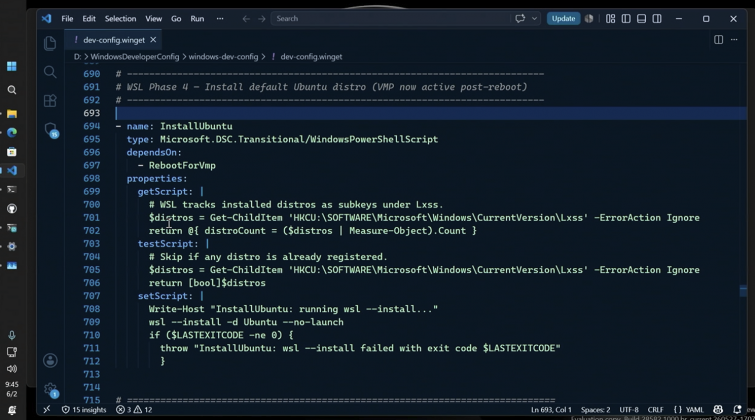Open the File menu
The width and height of the screenshot is (755, 420).
tap(67, 18)
